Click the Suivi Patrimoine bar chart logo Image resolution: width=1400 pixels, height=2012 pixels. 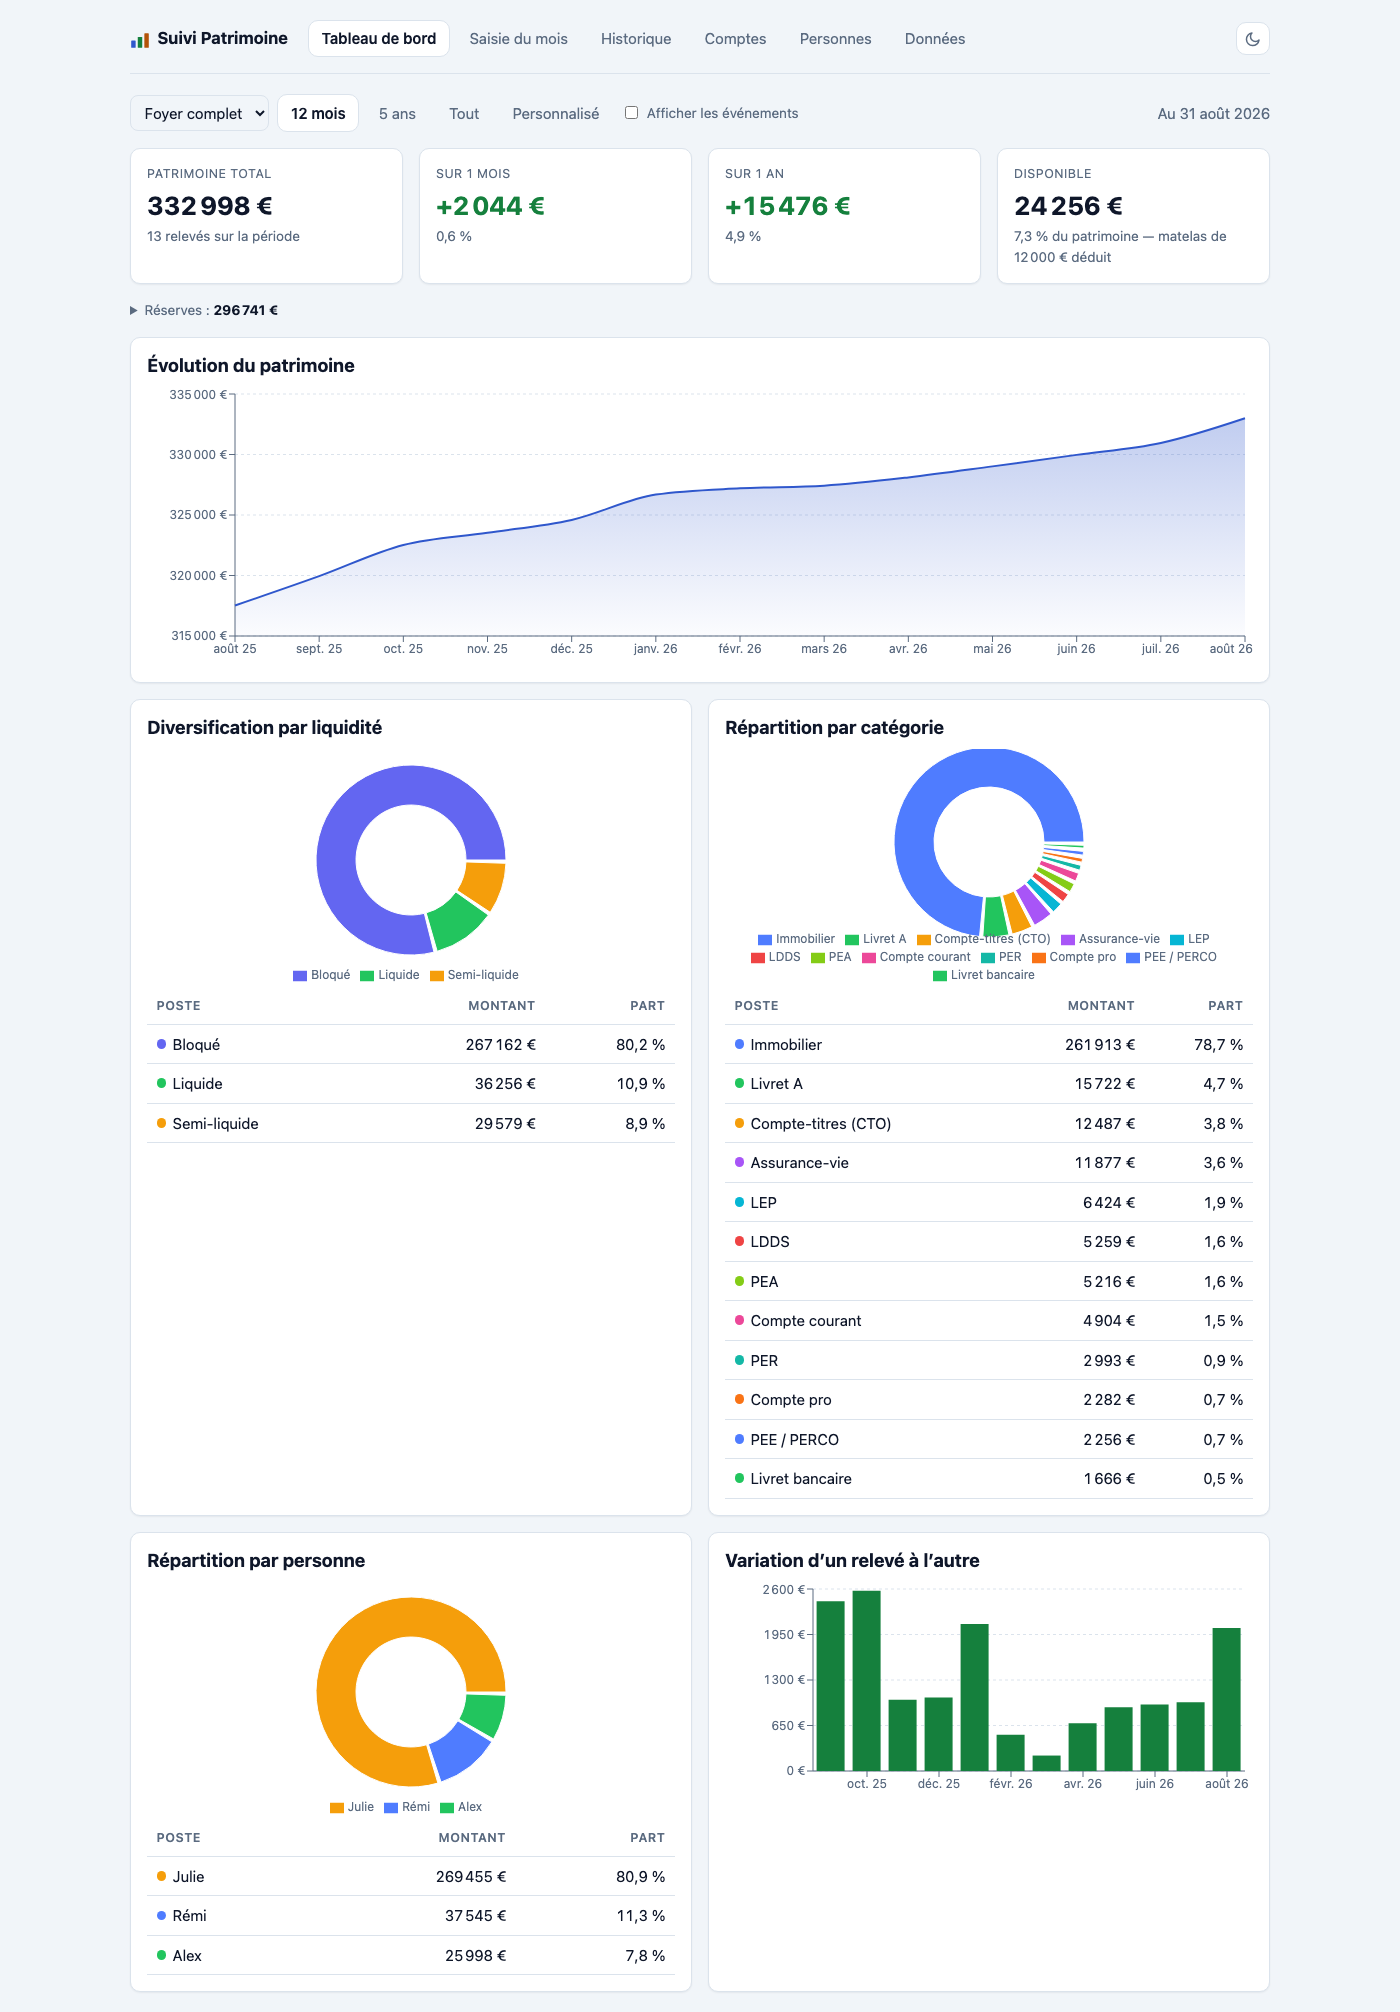[140, 40]
